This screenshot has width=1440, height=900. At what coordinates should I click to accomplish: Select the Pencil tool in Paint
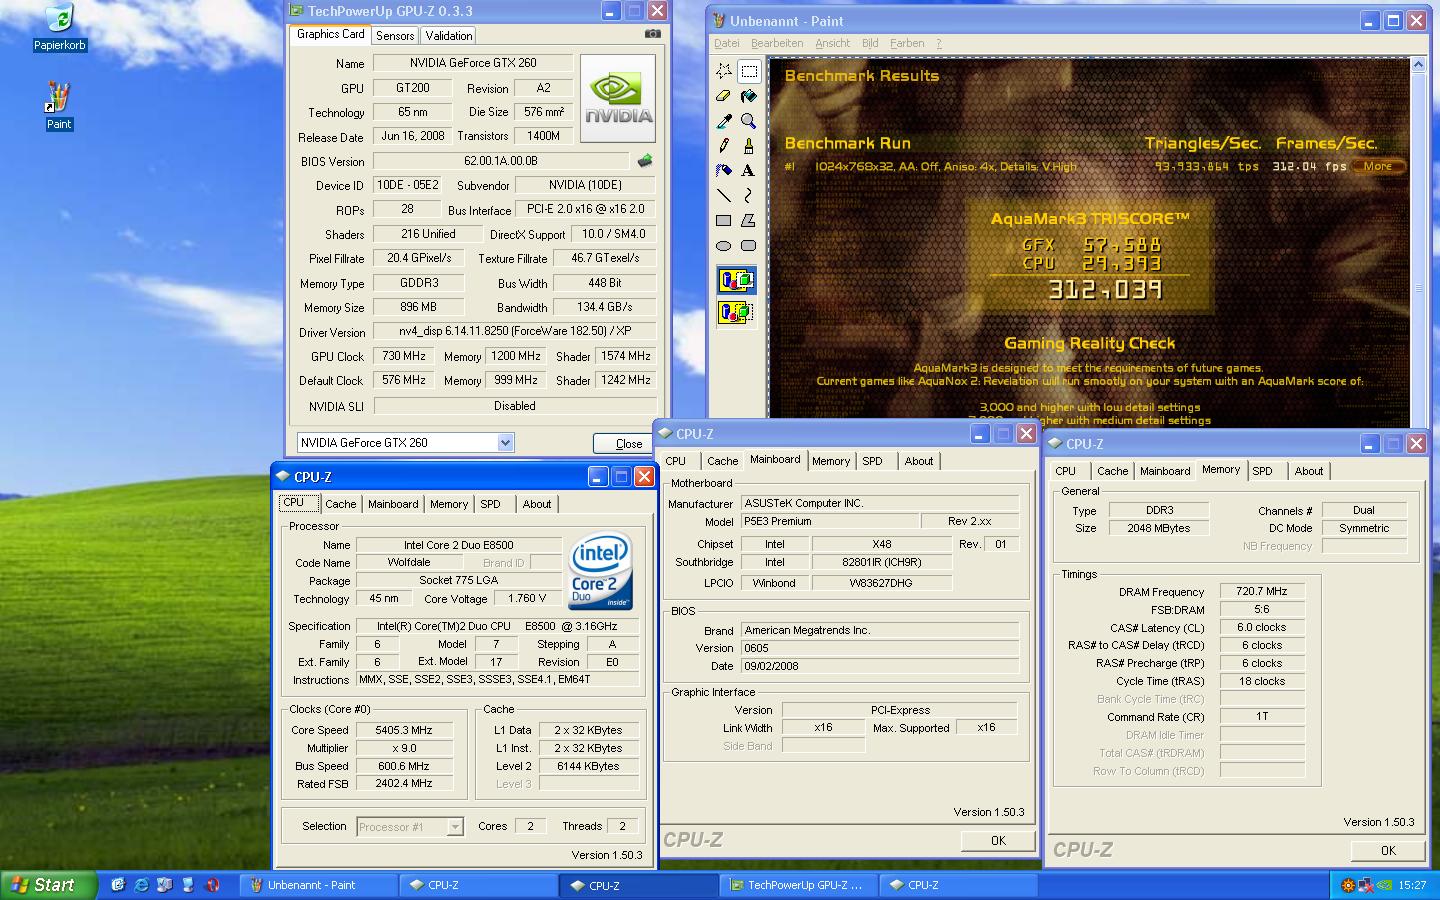724,146
